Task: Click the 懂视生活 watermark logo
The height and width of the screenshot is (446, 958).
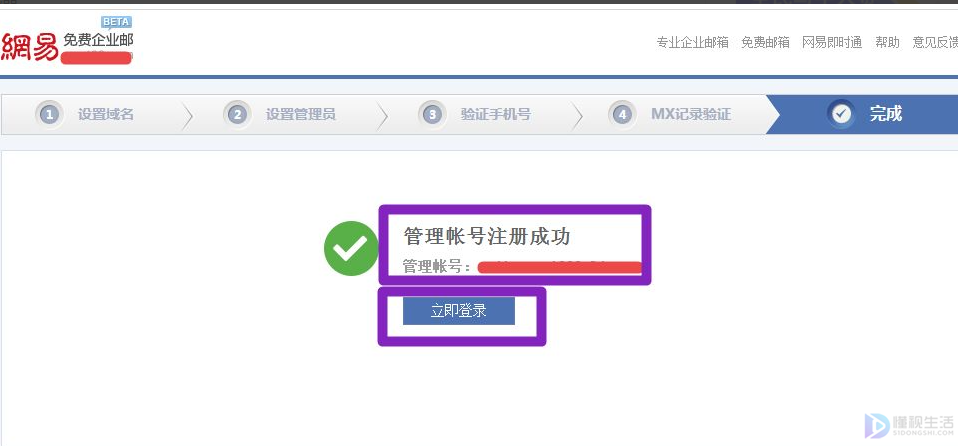Action: [909, 425]
